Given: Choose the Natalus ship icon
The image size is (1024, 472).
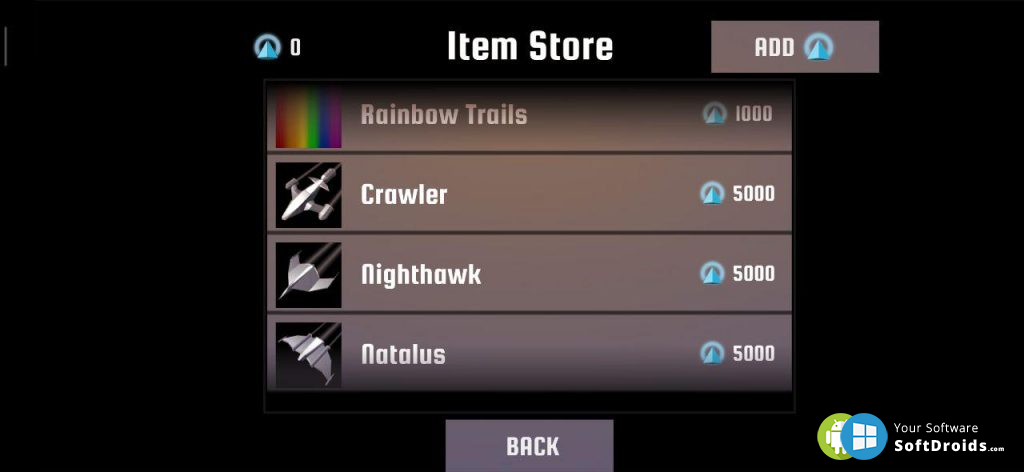Looking at the screenshot, I should [x=308, y=354].
